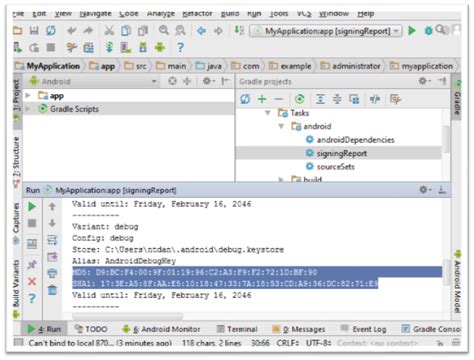
Task: Open Project panel settings gear
Action: (208, 81)
